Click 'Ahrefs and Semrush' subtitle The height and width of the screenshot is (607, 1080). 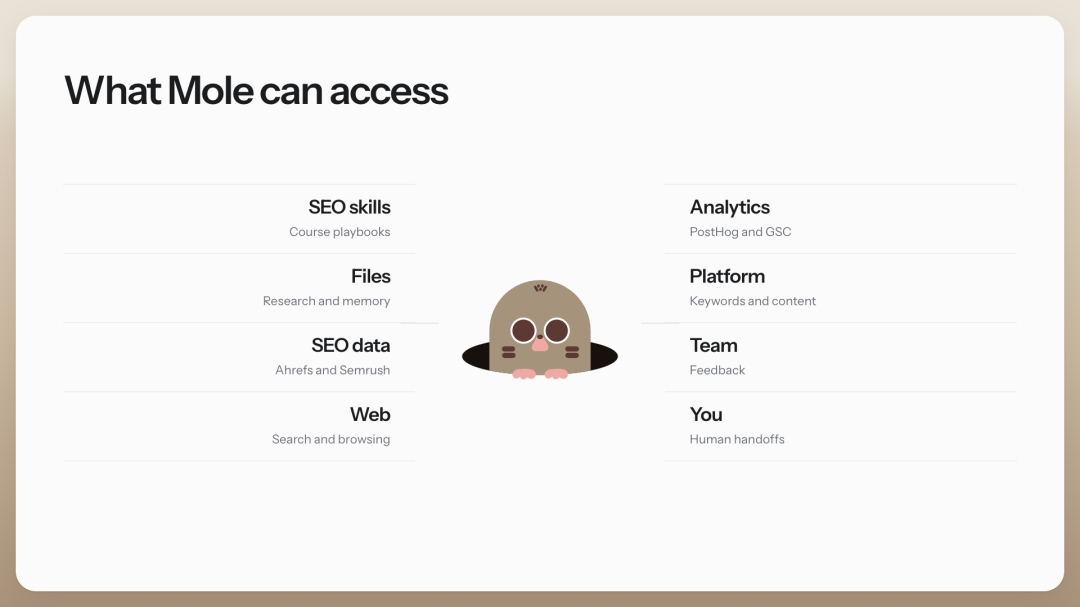click(x=333, y=370)
